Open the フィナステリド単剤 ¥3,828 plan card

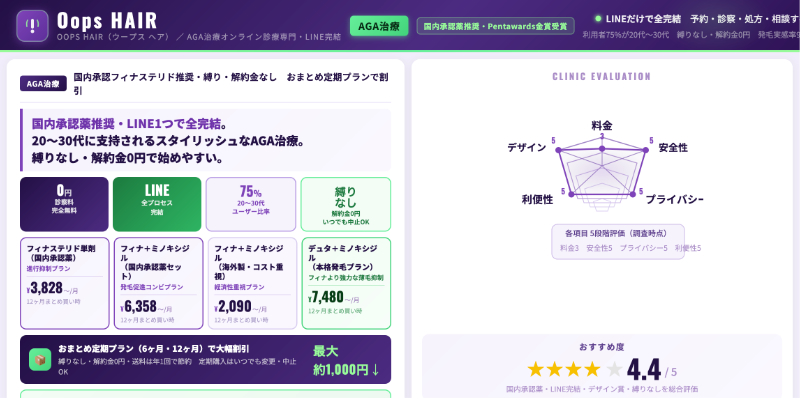[x=65, y=283]
